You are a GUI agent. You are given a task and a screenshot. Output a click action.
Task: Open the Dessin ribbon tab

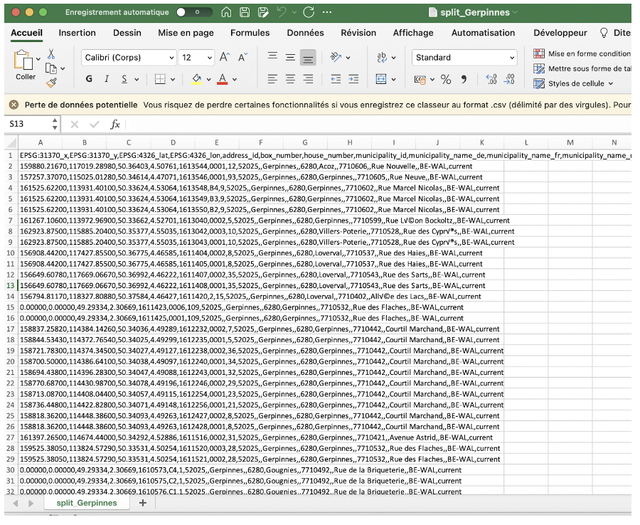point(127,33)
